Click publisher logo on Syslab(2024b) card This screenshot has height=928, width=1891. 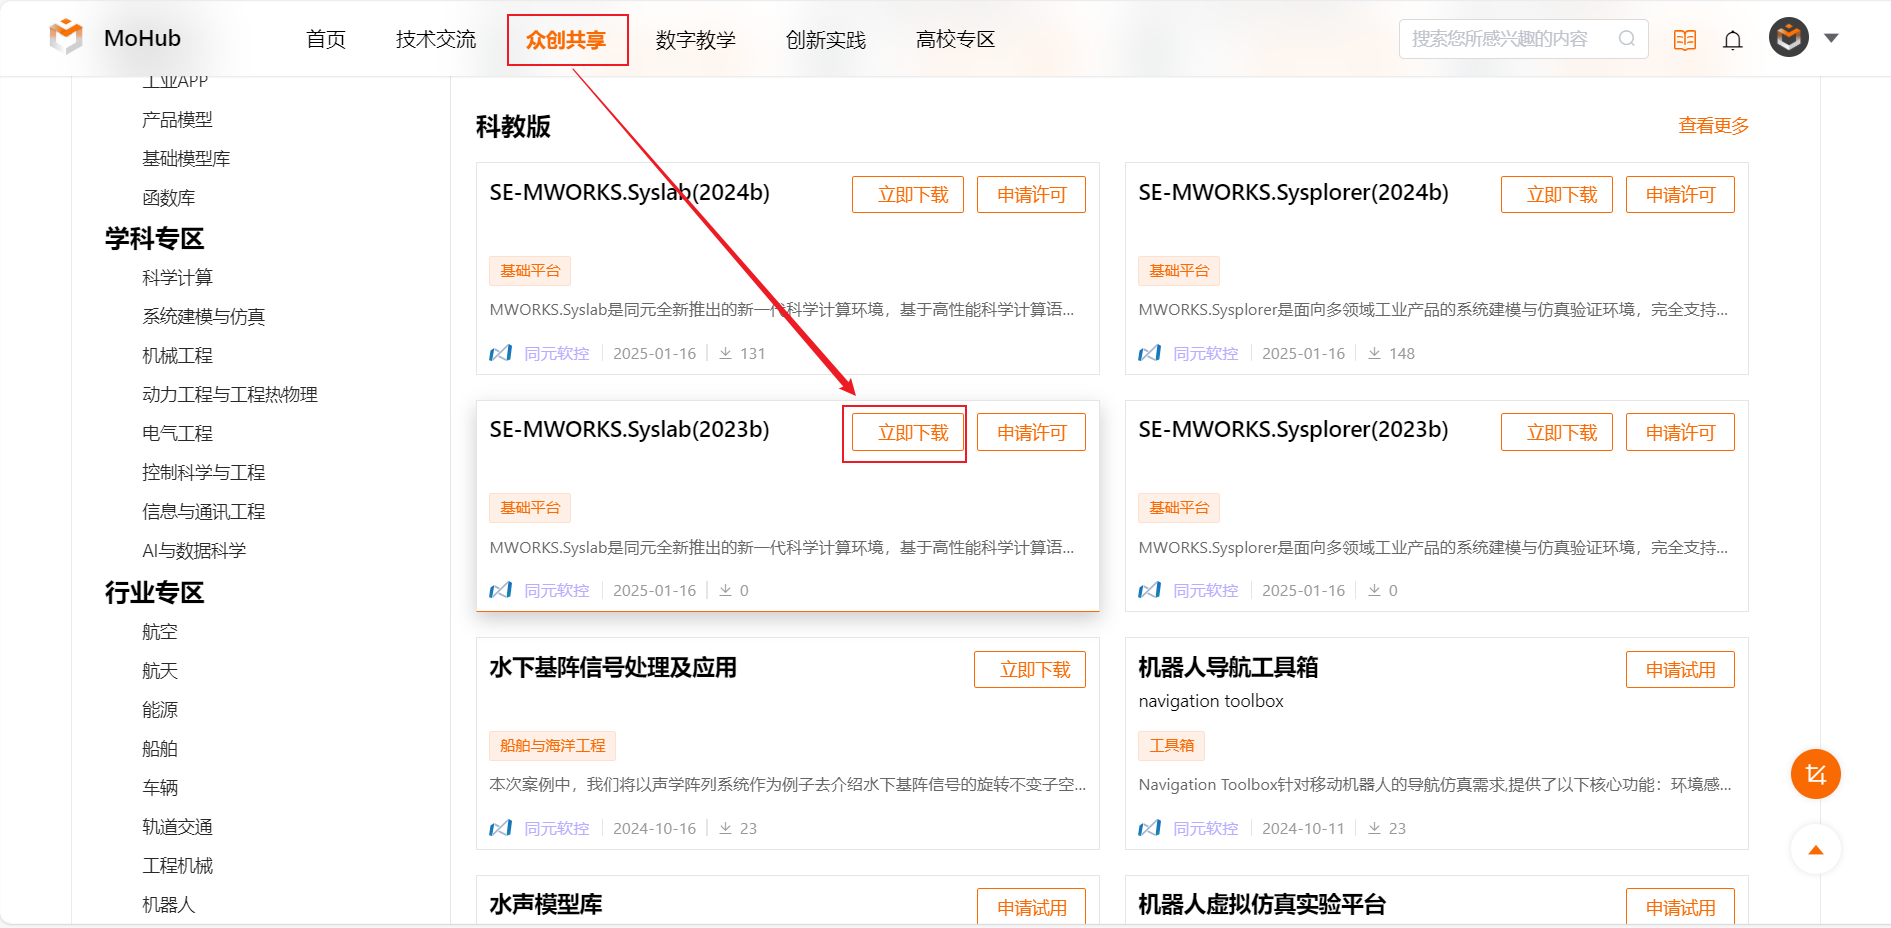(x=501, y=353)
